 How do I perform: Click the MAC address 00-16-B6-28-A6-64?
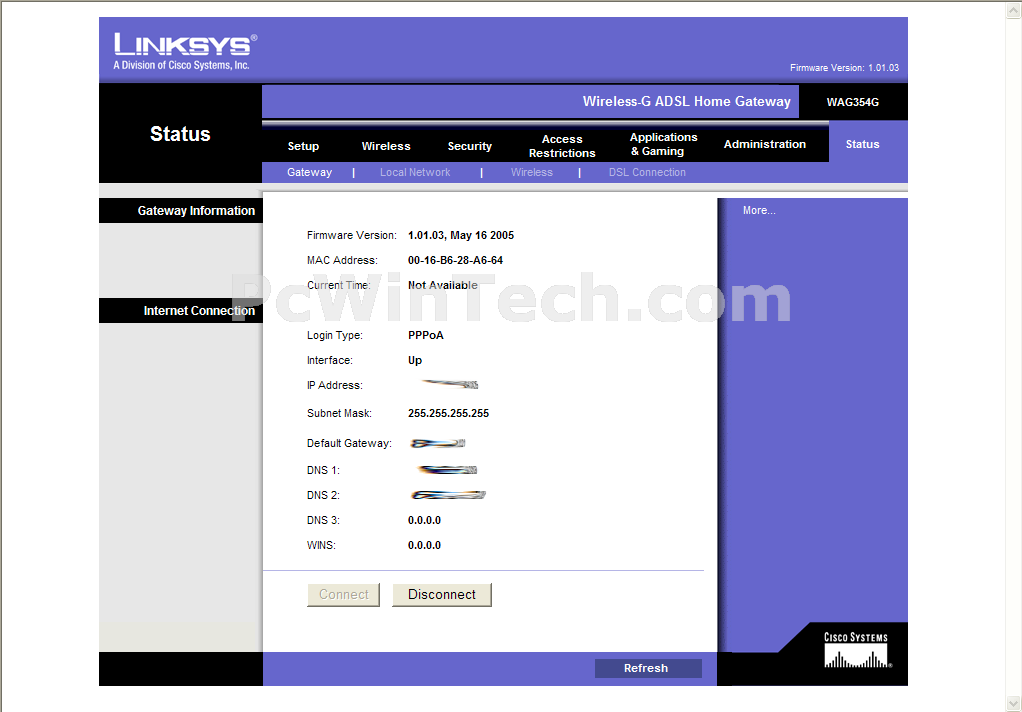point(456,260)
